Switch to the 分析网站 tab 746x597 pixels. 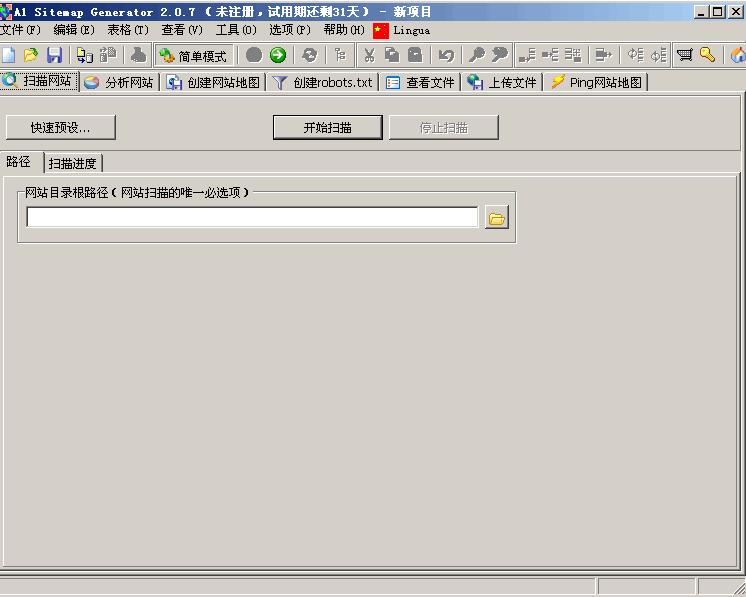point(120,82)
